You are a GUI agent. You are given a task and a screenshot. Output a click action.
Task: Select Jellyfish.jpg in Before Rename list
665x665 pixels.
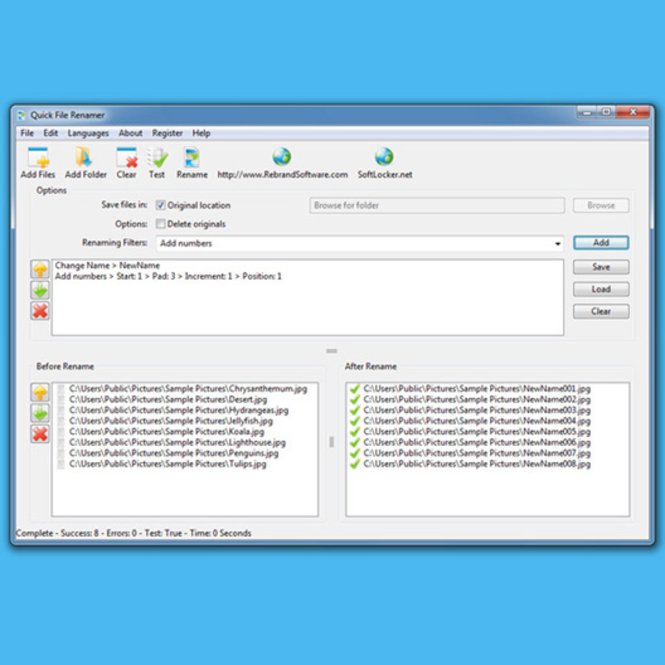(171, 421)
